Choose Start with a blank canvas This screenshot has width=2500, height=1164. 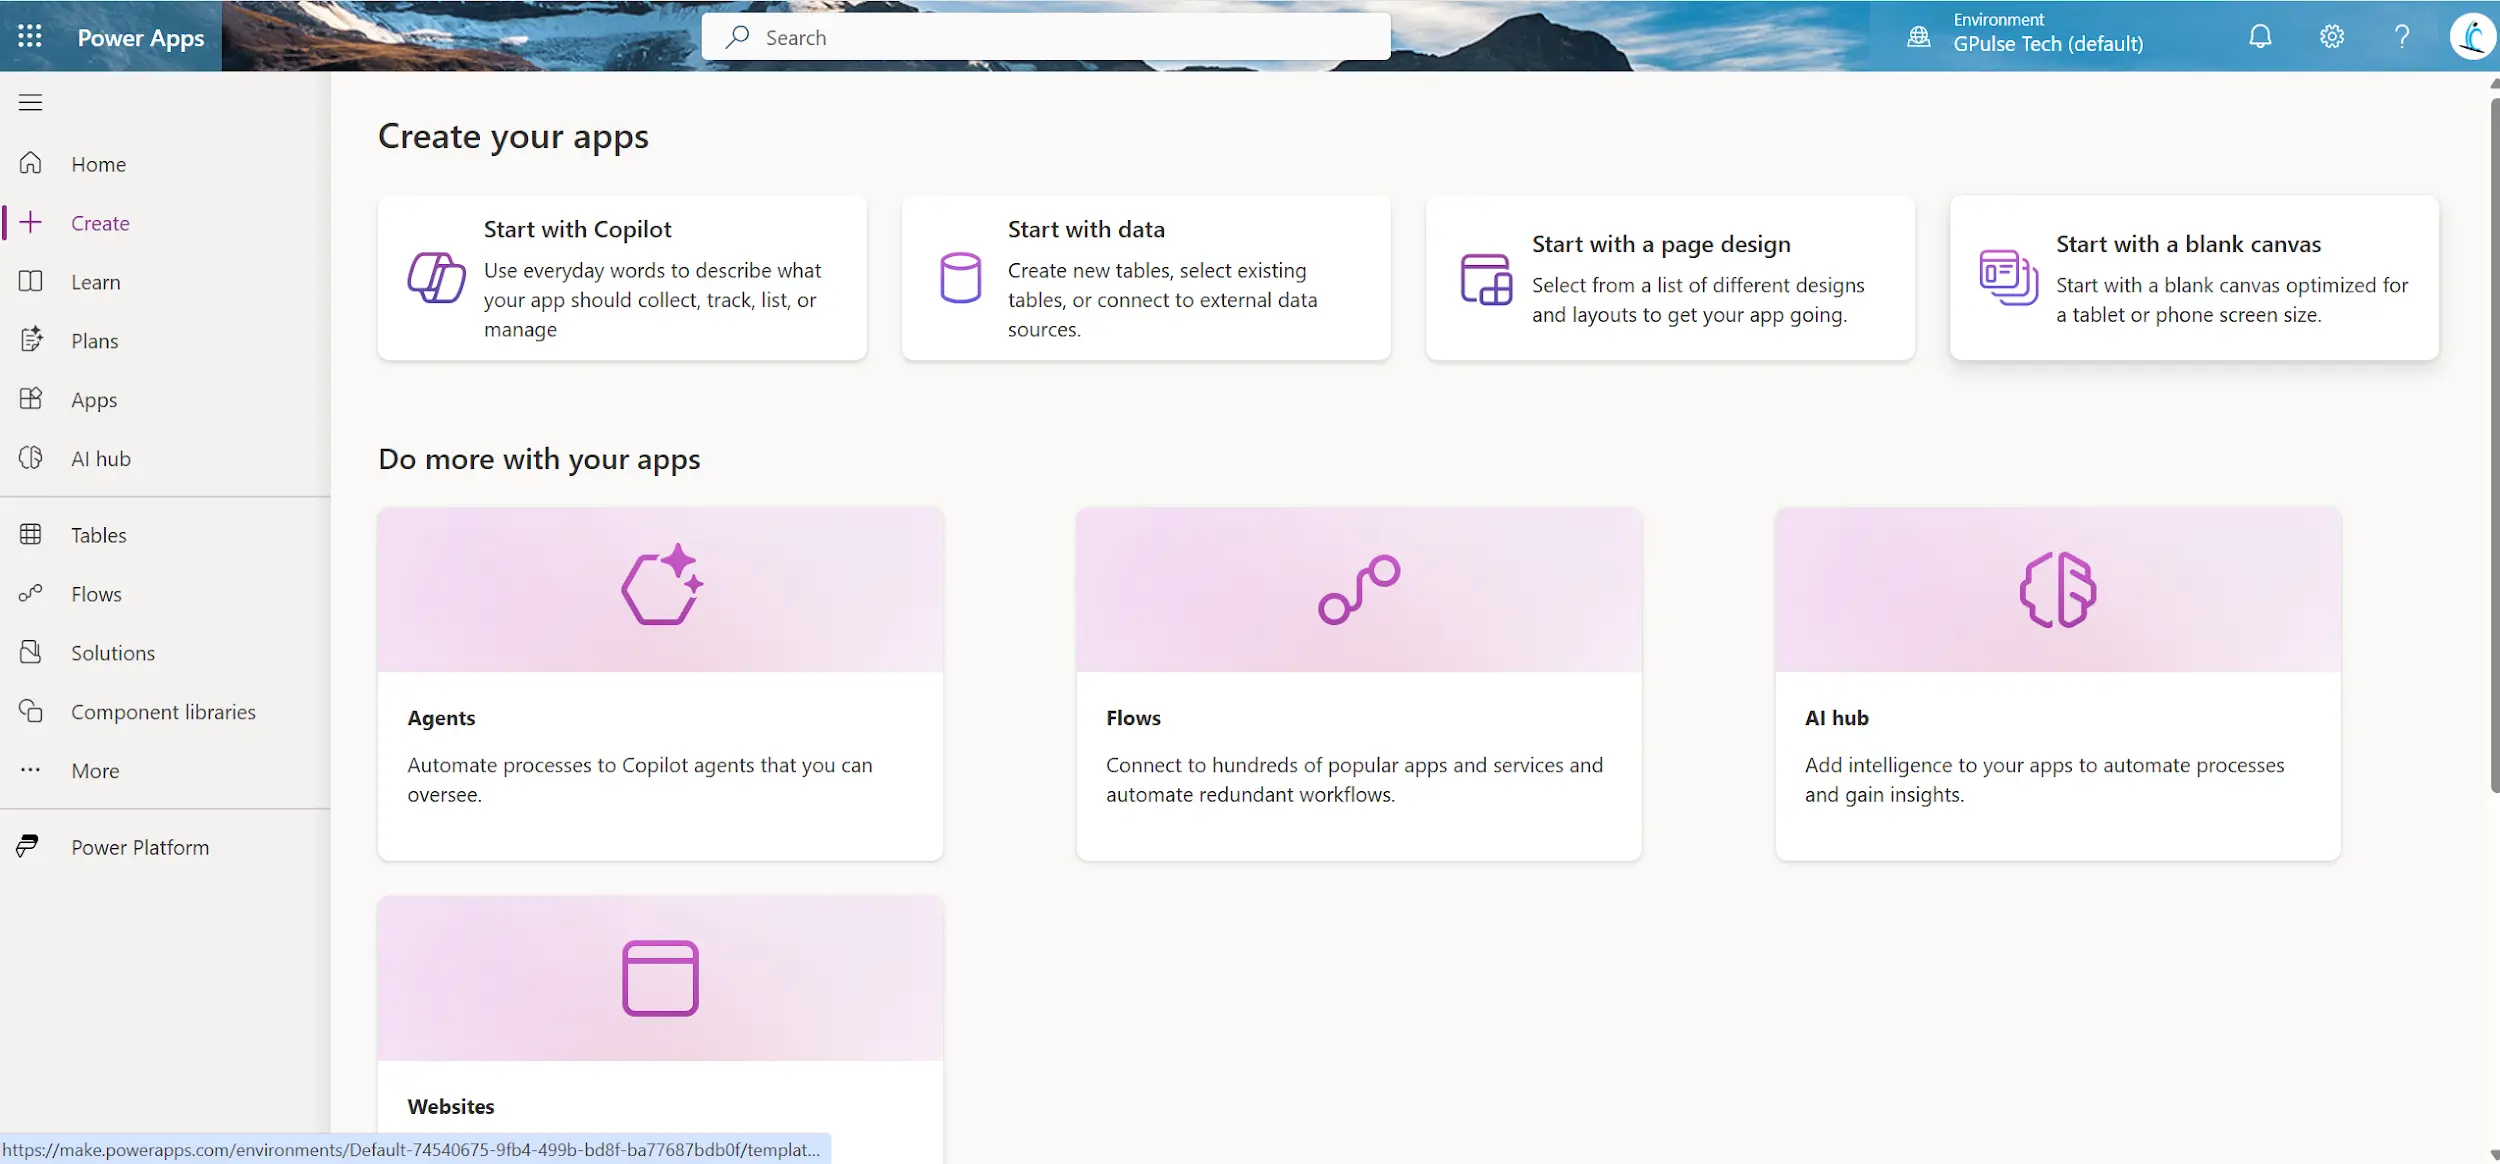pos(2193,278)
